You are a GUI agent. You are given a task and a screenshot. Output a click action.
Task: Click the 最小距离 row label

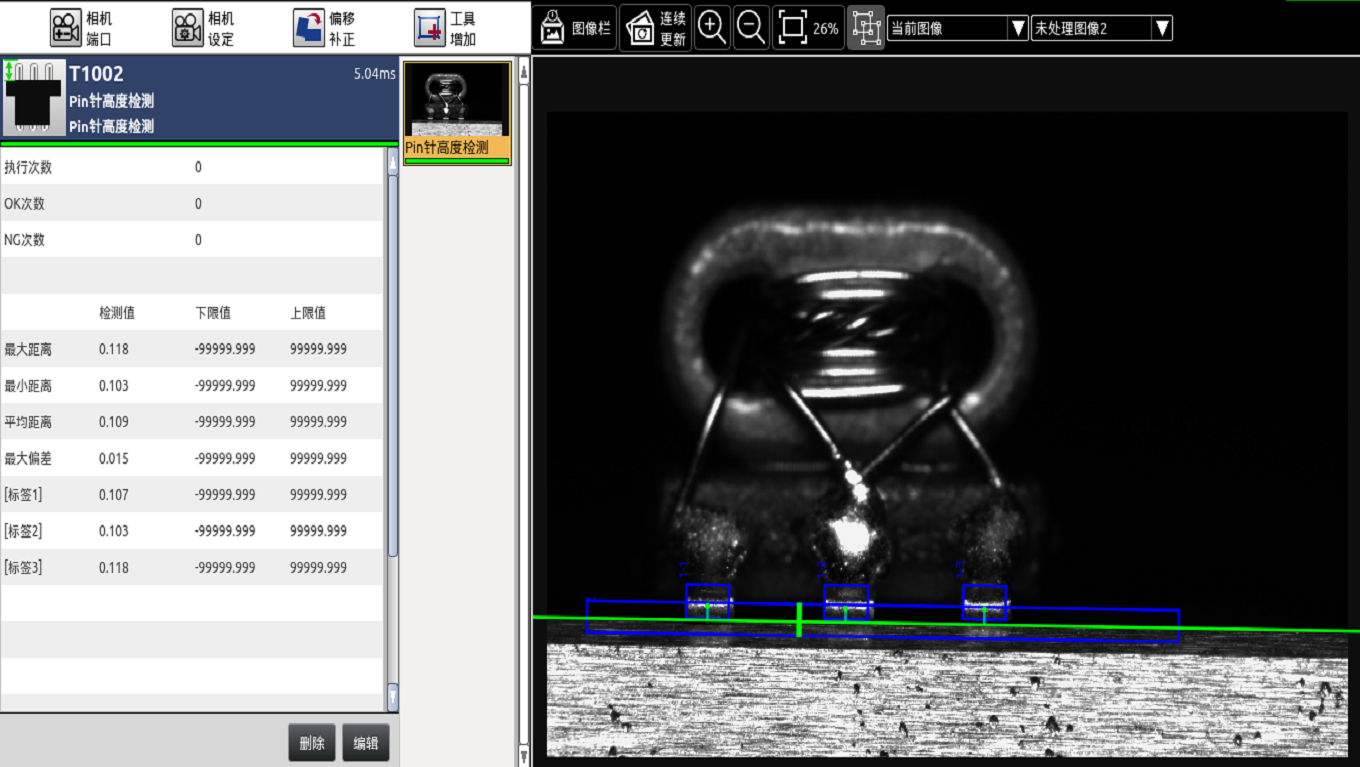(x=28, y=386)
